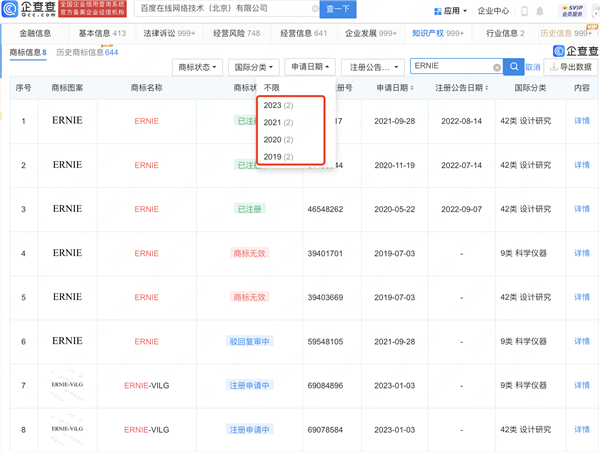This screenshot has width=600, height=453.
Task: Open the ERNIE-VILG trademark link in row 7
Action: coord(146,385)
